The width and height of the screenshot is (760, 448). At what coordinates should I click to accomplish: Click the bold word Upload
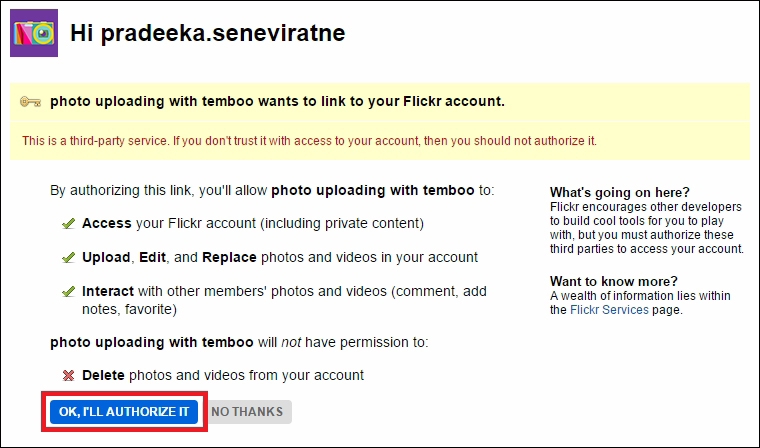(x=106, y=257)
